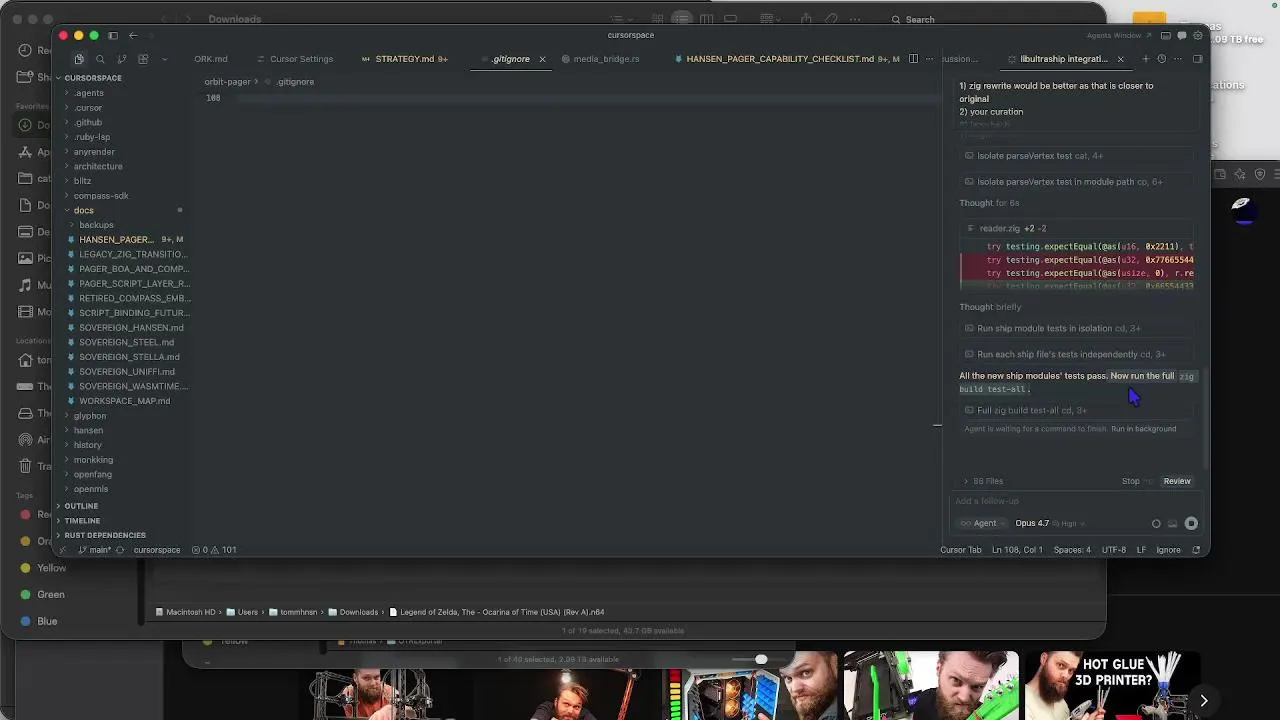Open the Extensions view icon

pyautogui.click(x=143, y=59)
